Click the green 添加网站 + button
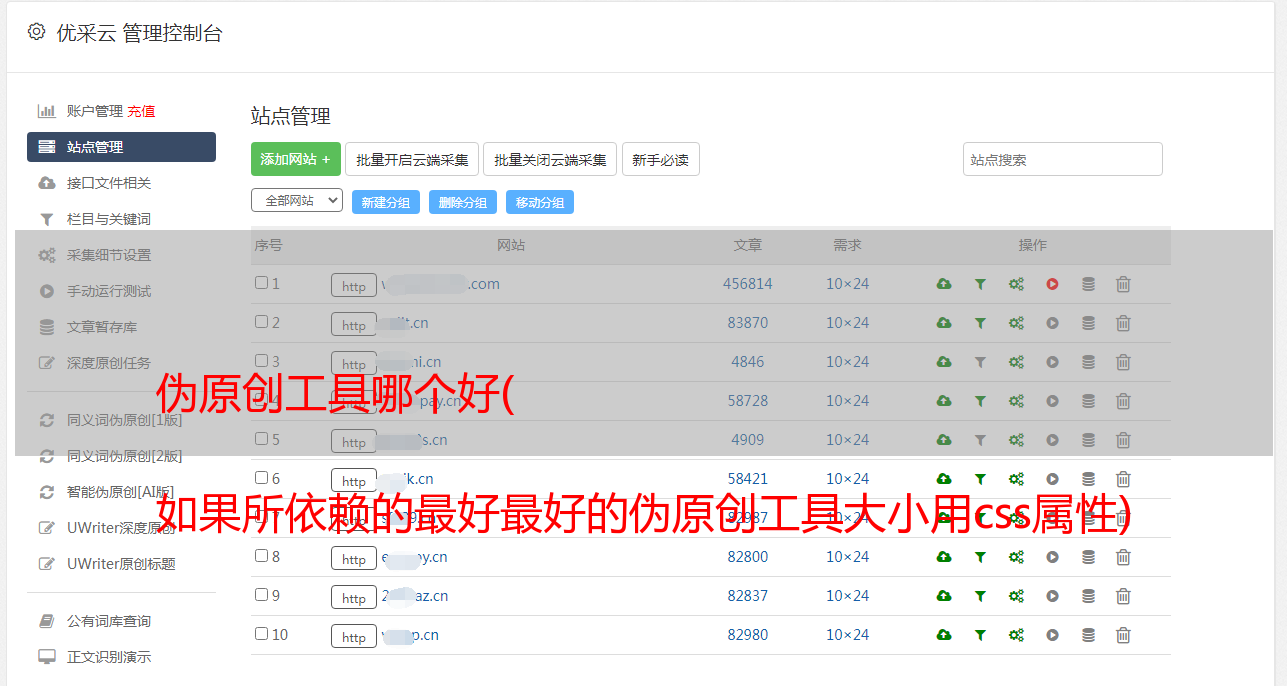Viewport: 1287px width, 686px height. point(296,159)
